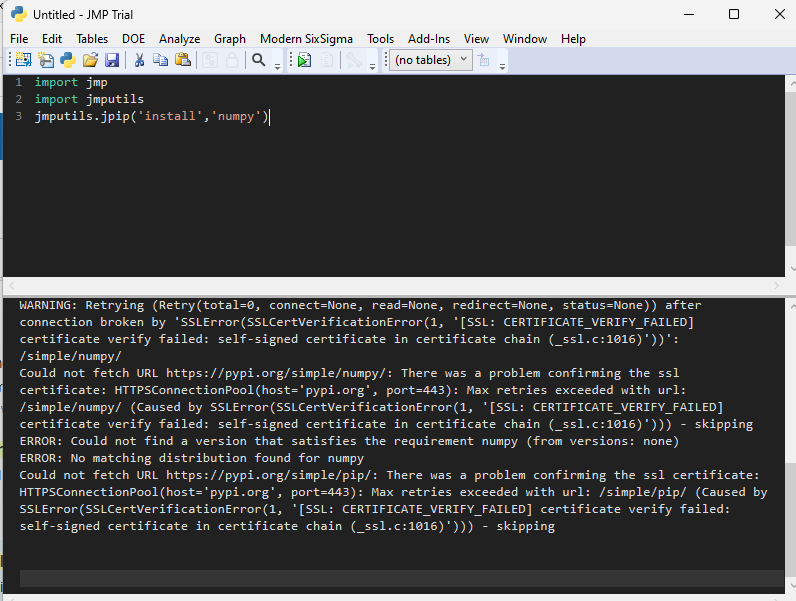This screenshot has width=796, height=601.
Task: Click 'WARNING: Retrying' log line
Action: coord(360,305)
